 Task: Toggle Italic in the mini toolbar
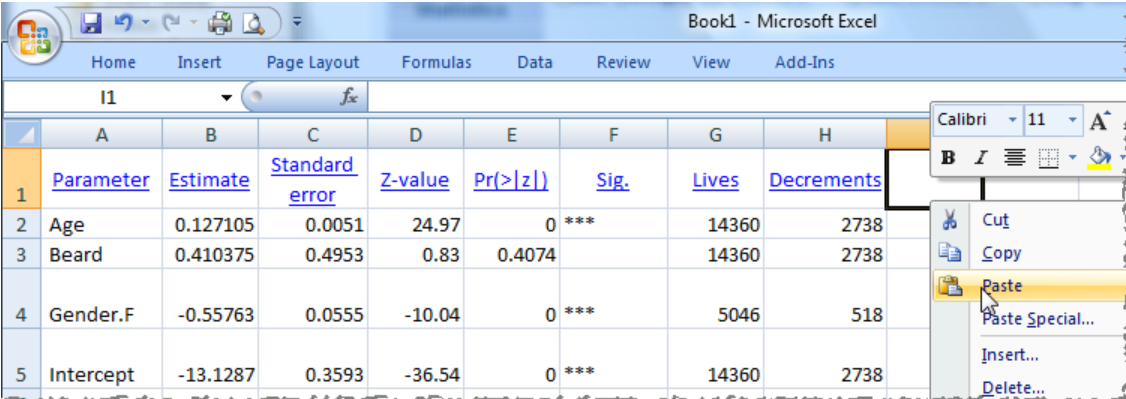(x=981, y=157)
